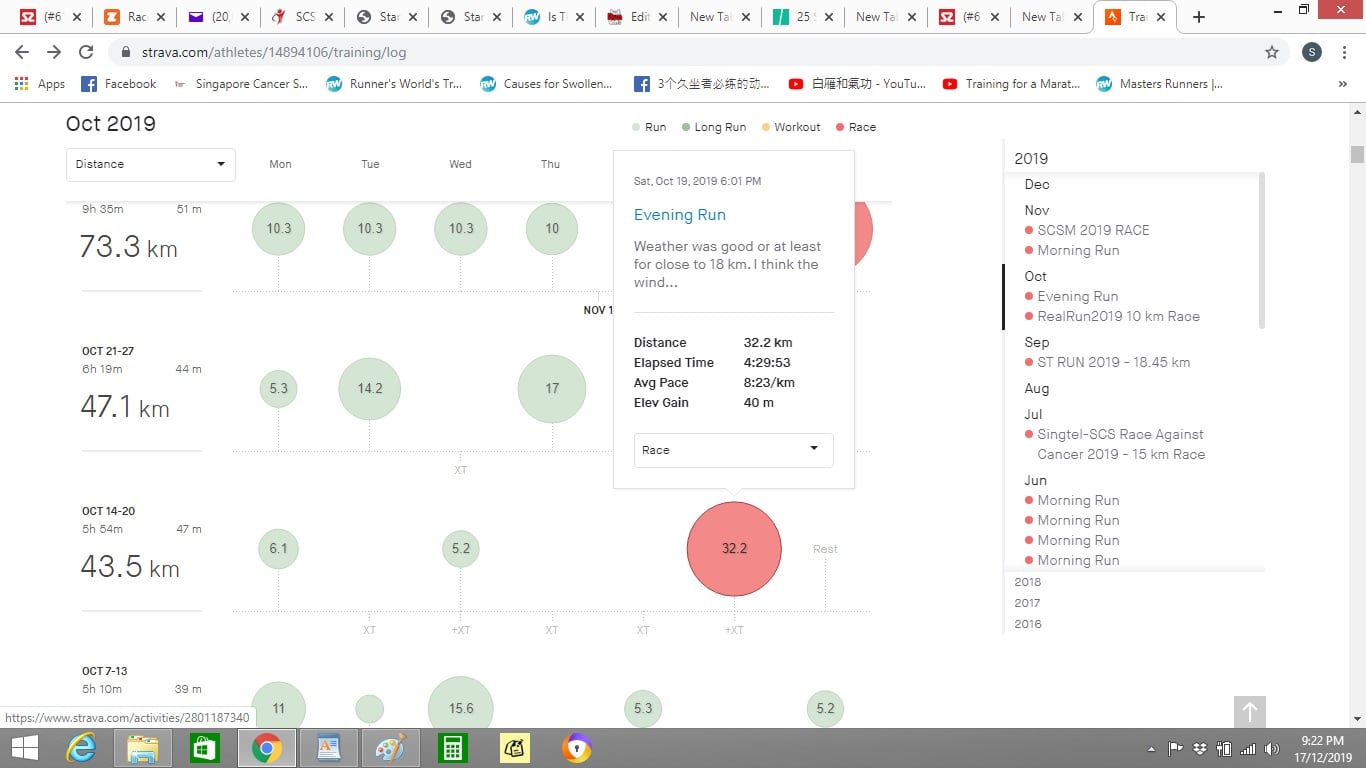Select Monday's 10.3 km run bubble
The height and width of the screenshot is (768, 1366).
click(x=279, y=228)
